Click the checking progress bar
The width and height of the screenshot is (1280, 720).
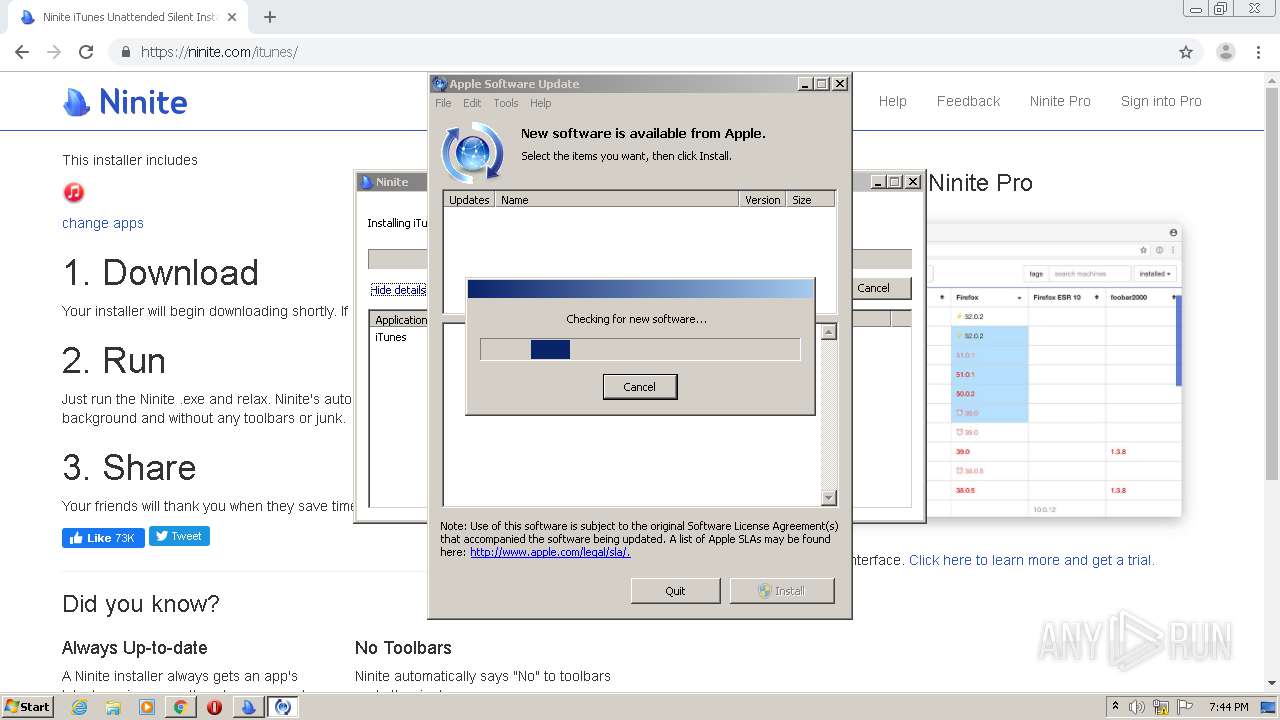click(640, 349)
